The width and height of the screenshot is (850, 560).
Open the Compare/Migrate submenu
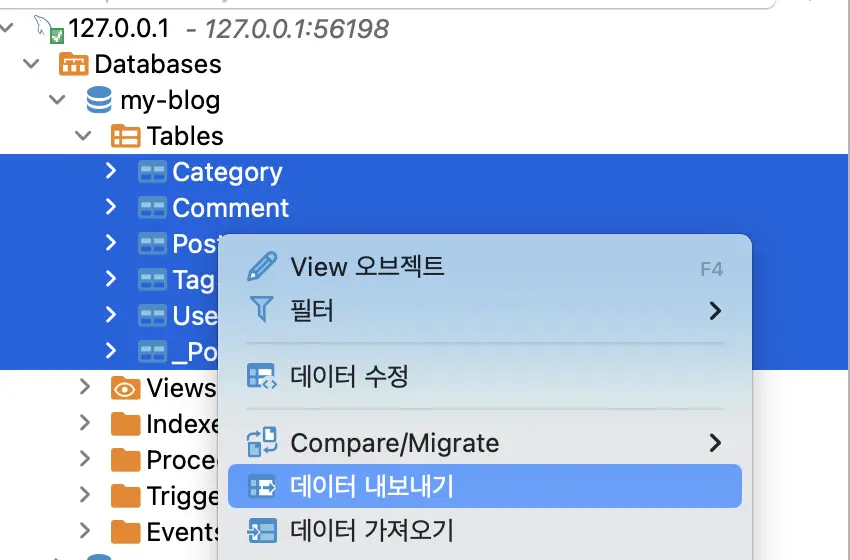click(x=394, y=443)
